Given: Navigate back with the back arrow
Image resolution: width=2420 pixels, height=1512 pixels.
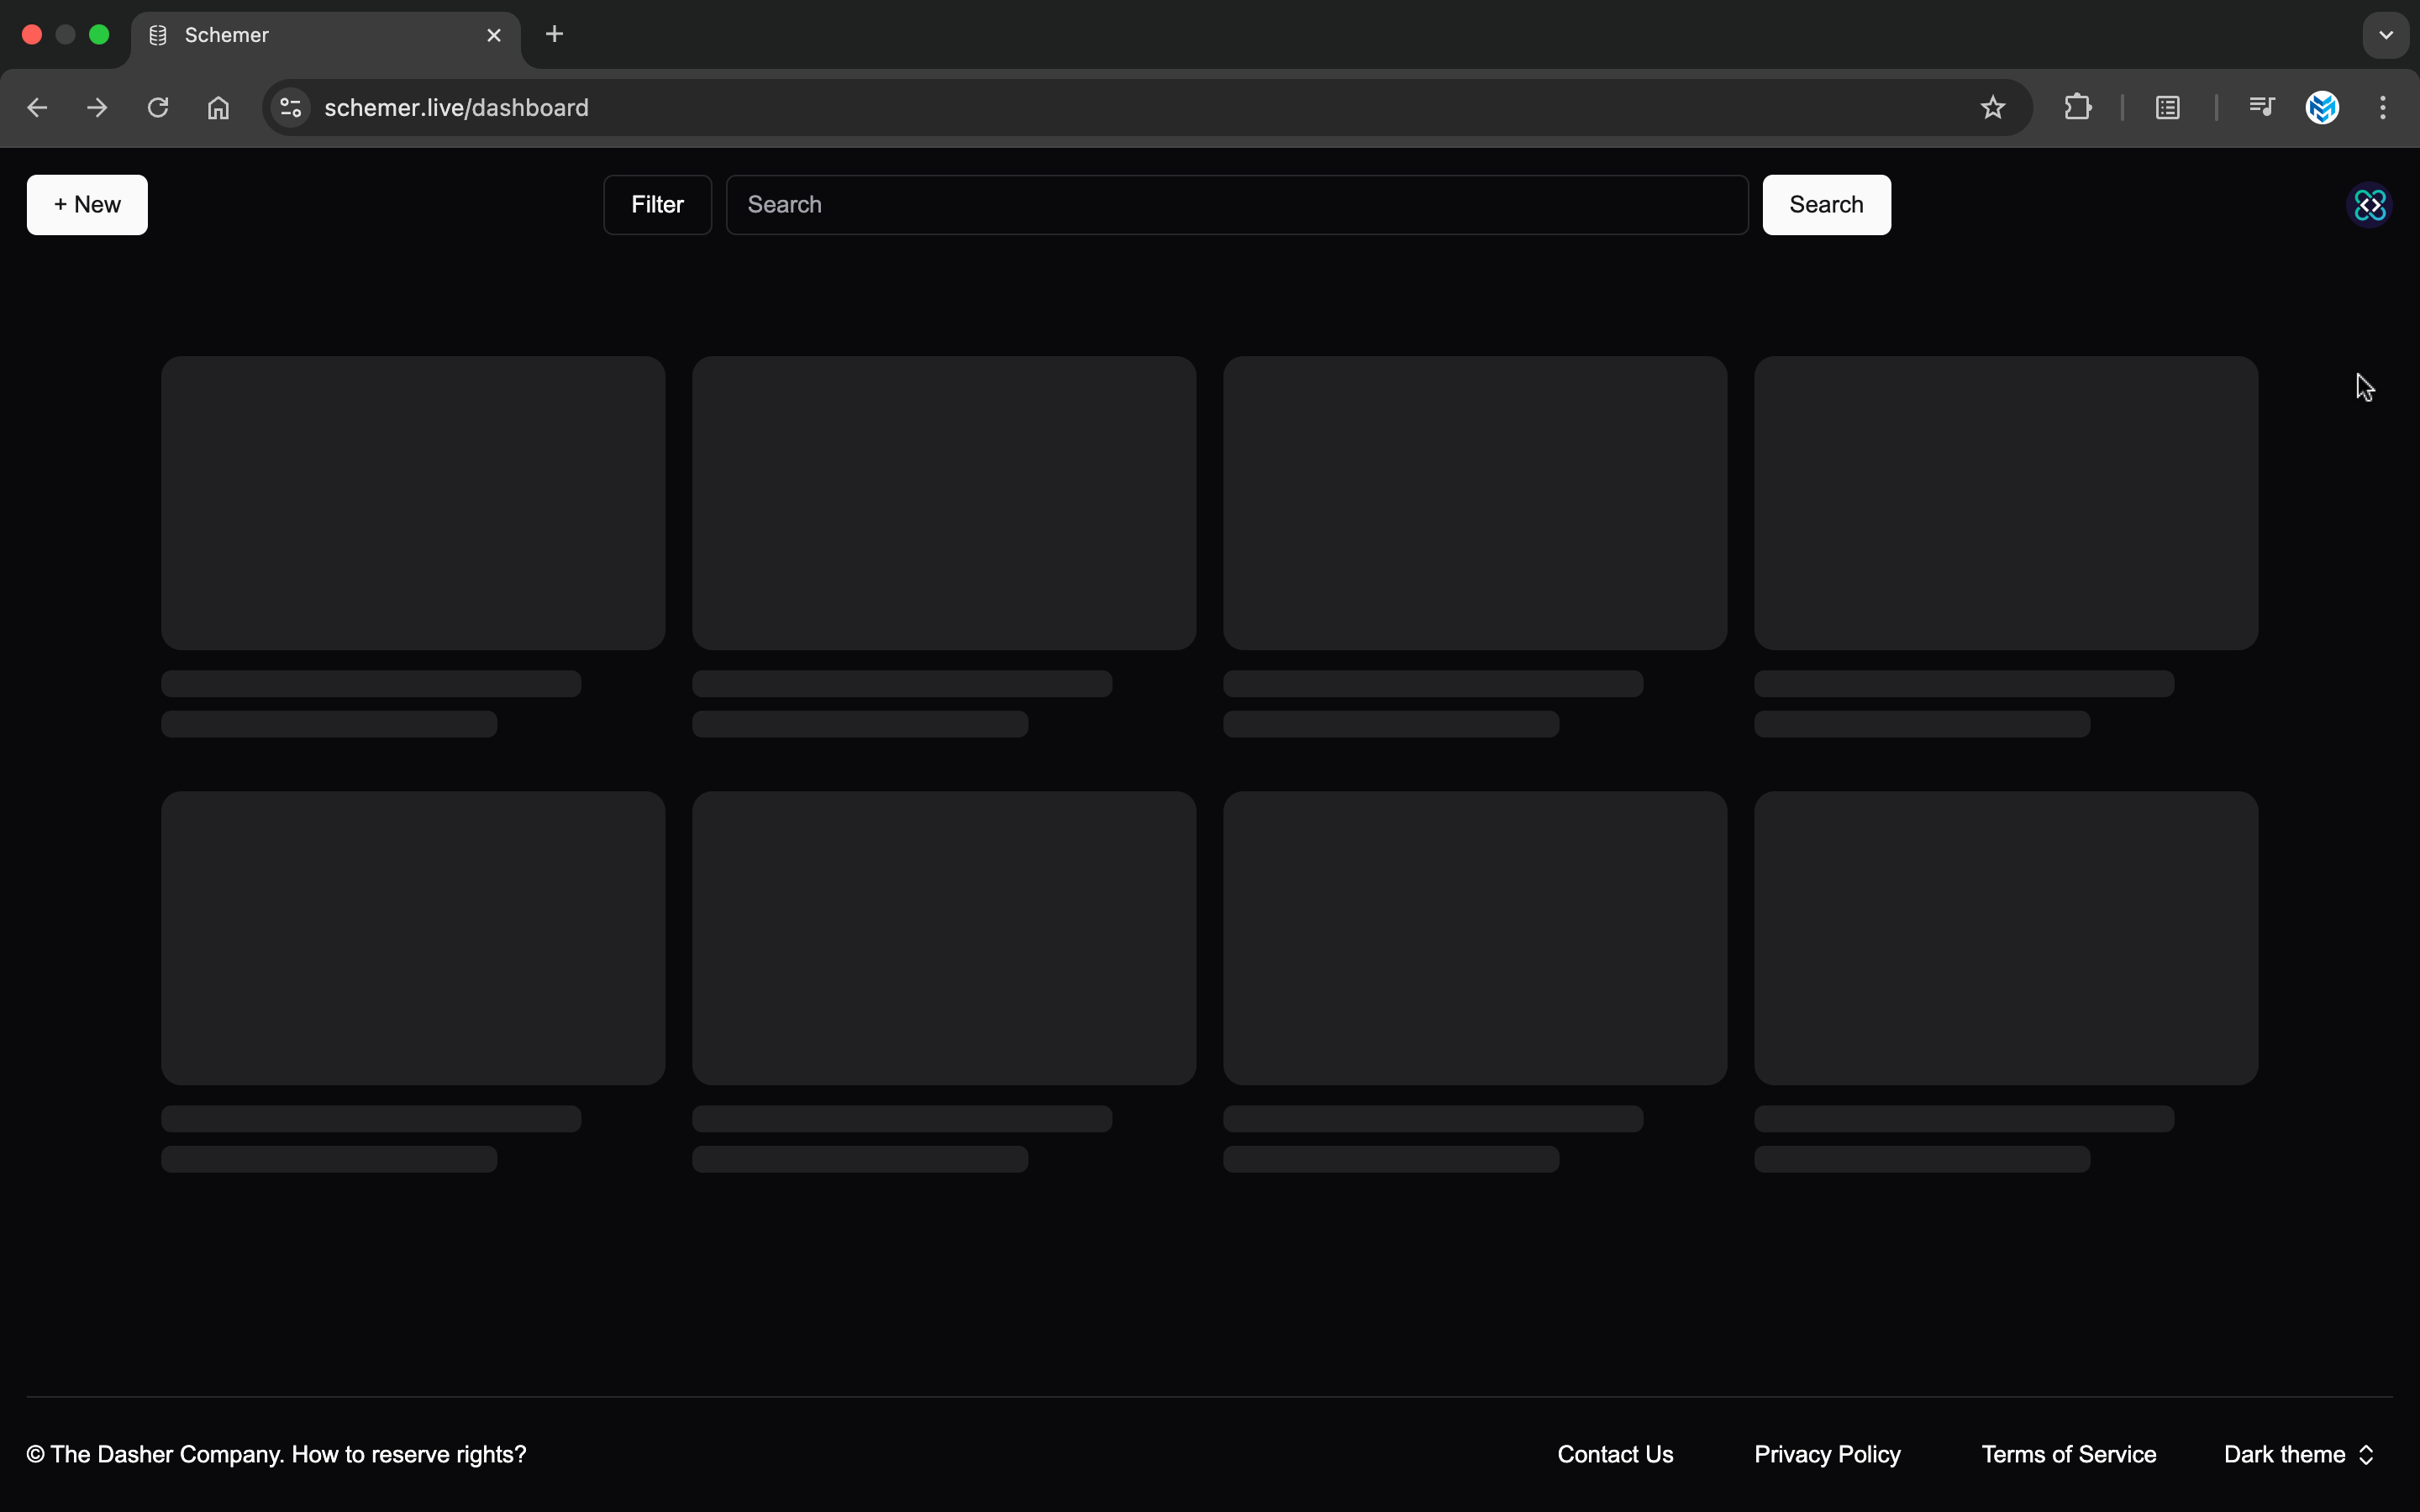Looking at the screenshot, I should coord(37,108).
